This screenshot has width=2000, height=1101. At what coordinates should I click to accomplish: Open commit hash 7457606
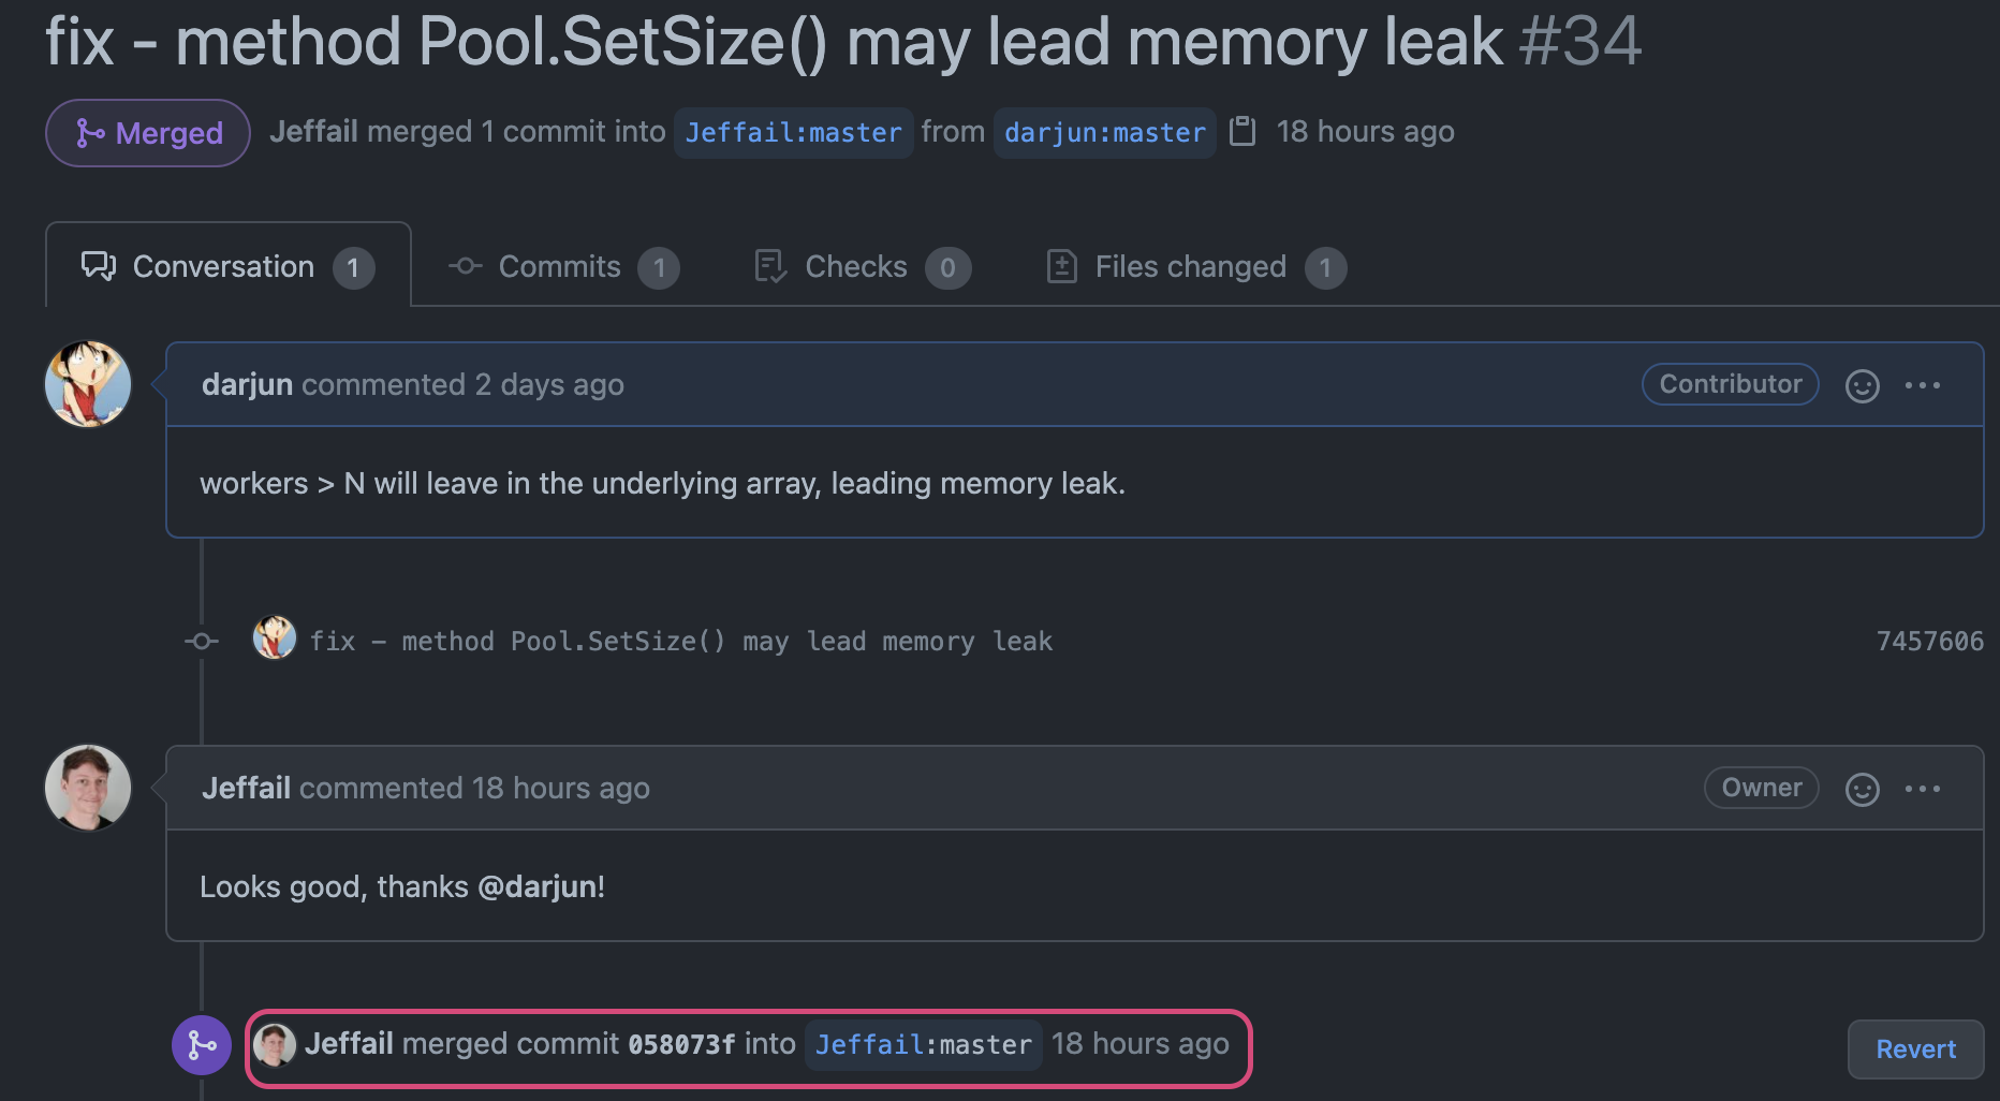1929,641
